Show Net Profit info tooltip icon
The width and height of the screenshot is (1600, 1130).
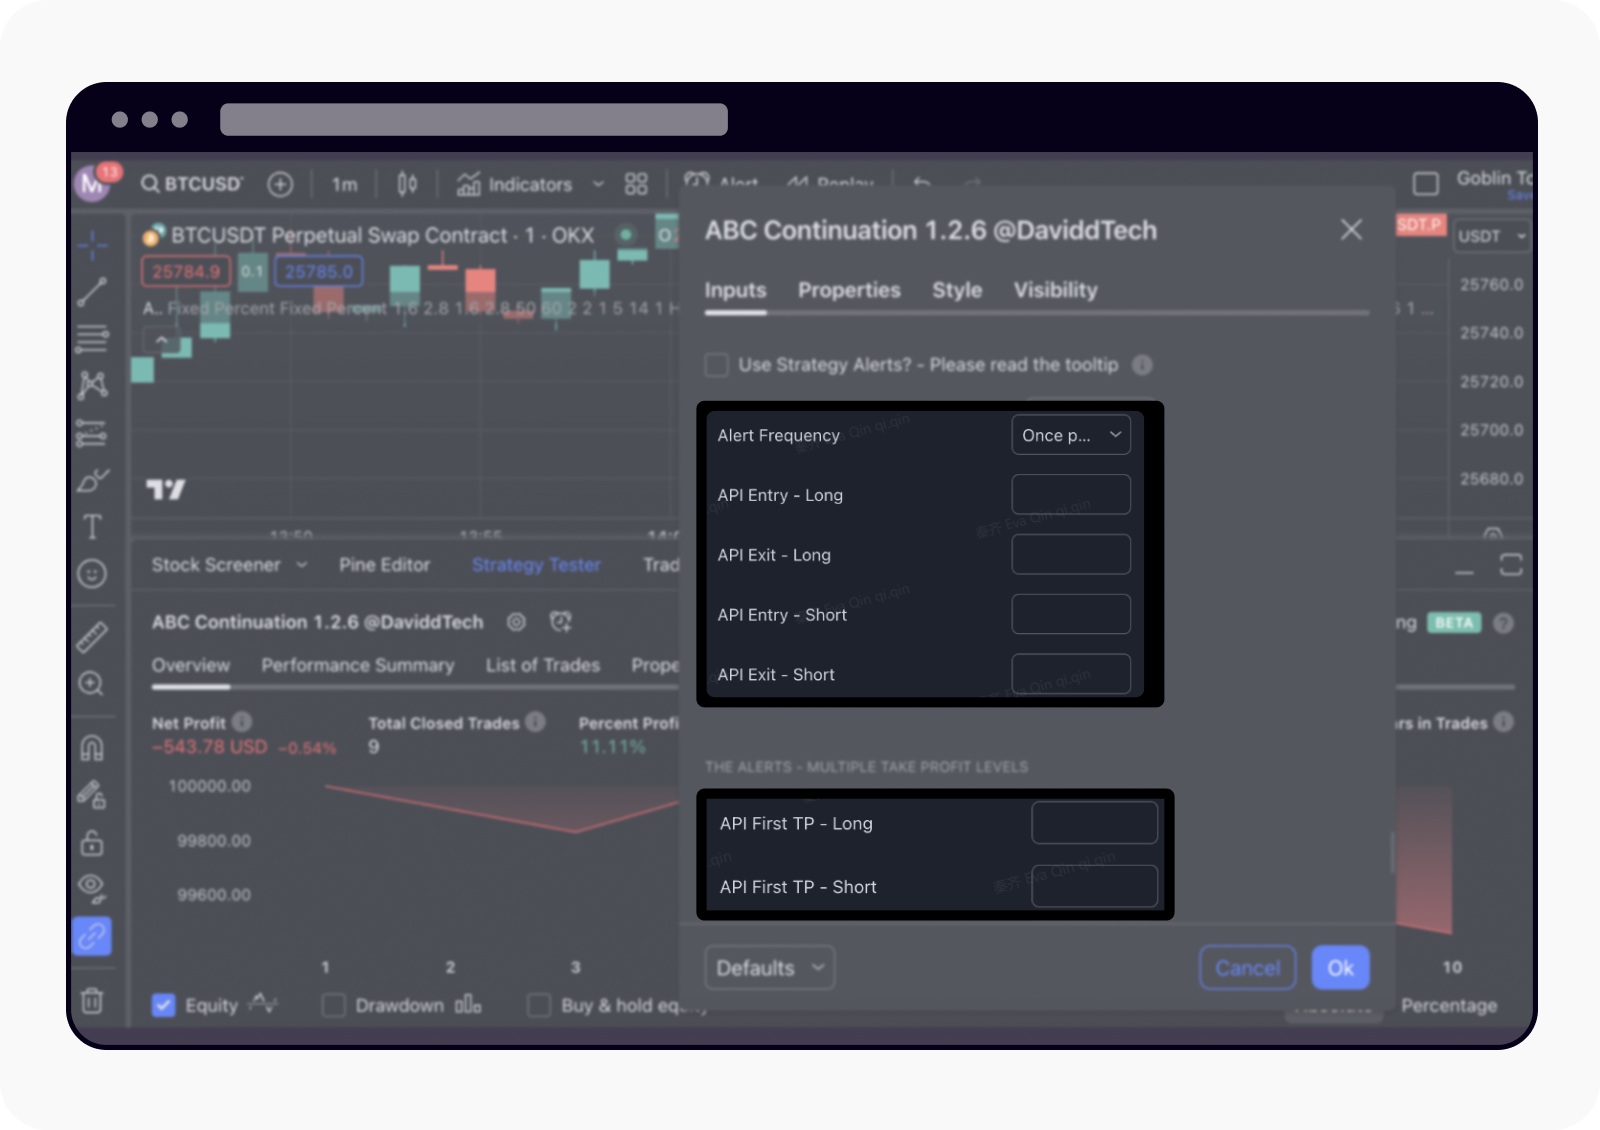[x=242, y=722]
